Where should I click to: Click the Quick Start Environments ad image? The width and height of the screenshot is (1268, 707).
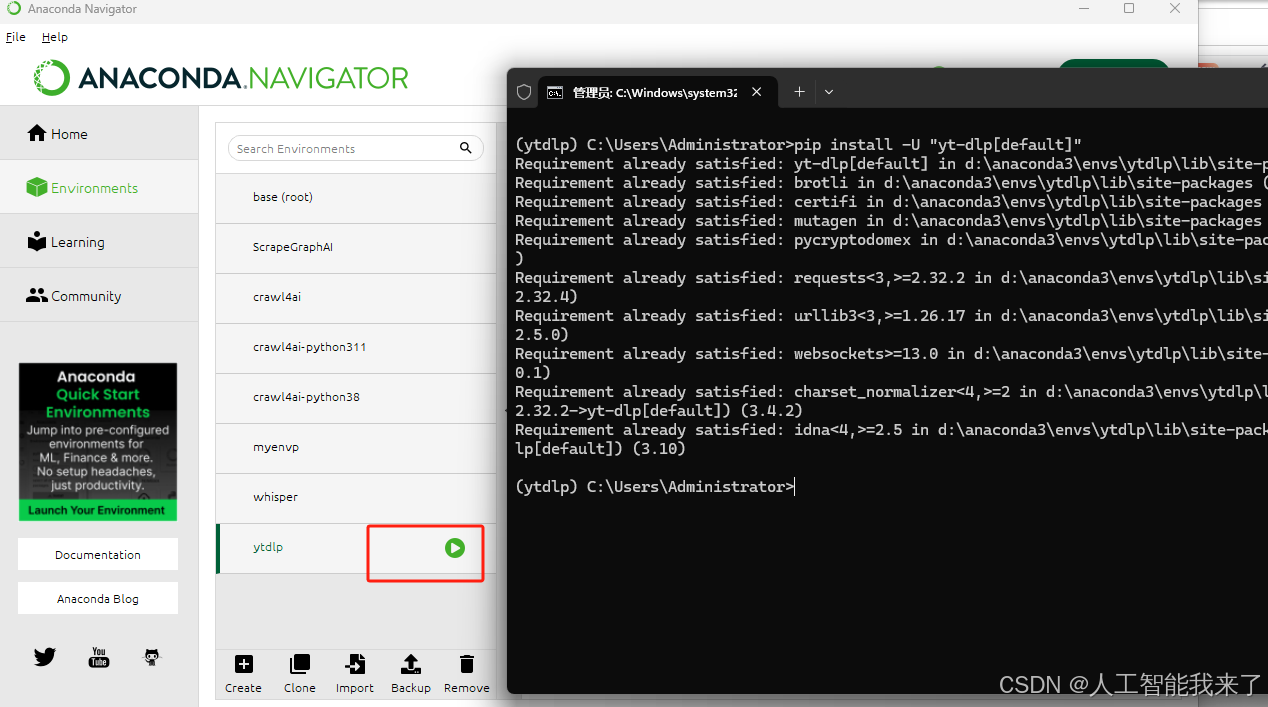[x=98, y=441]
